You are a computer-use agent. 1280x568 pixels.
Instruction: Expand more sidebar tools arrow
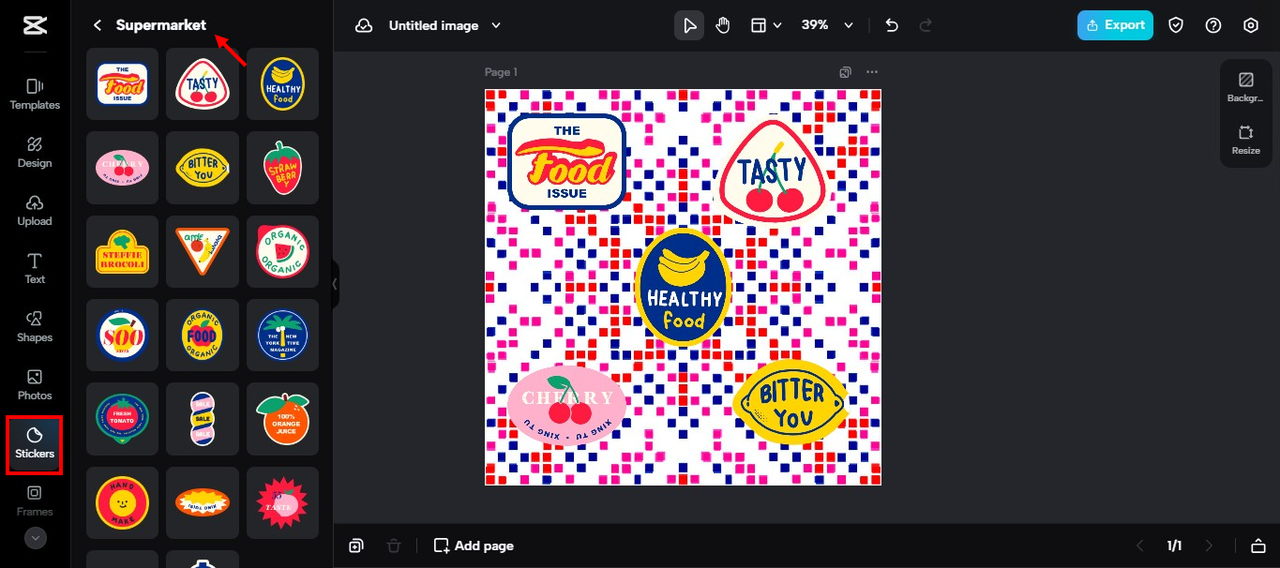click(x=35, y=538)
